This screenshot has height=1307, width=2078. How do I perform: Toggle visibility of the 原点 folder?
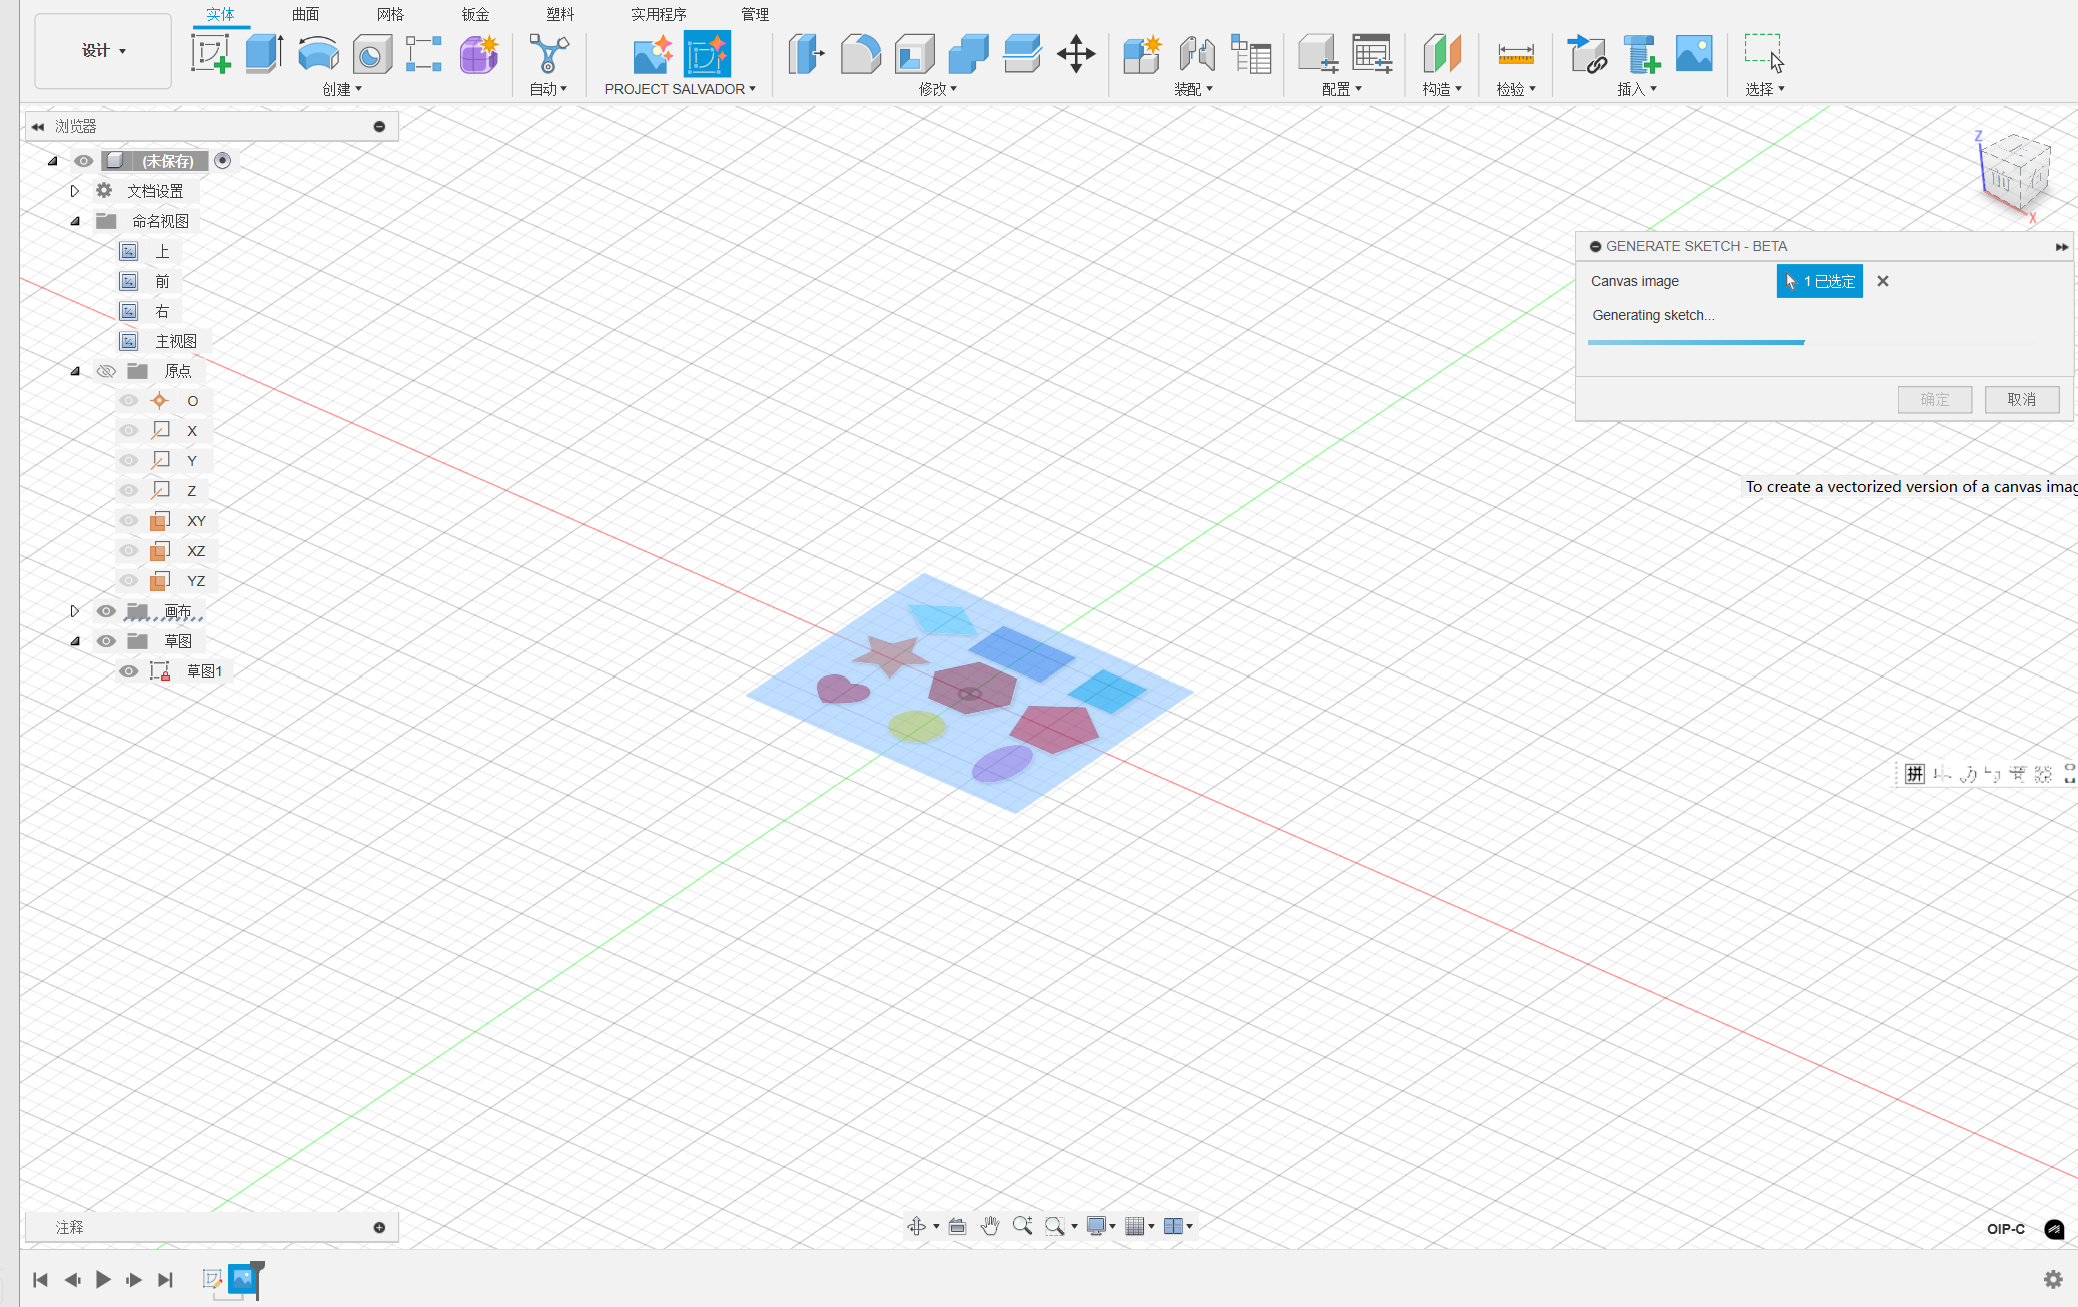click(106, 371)
